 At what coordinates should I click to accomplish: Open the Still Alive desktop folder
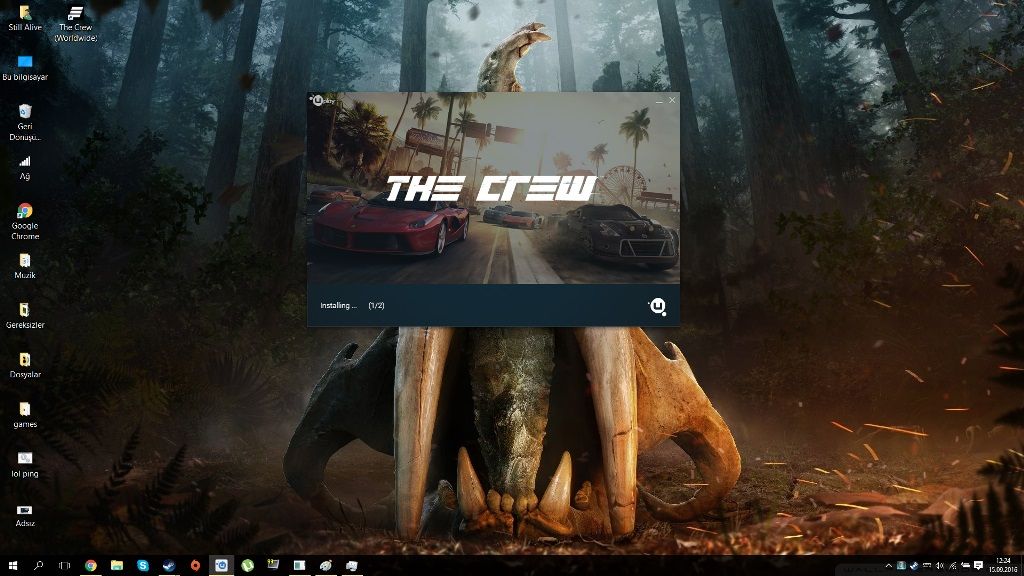25,18
